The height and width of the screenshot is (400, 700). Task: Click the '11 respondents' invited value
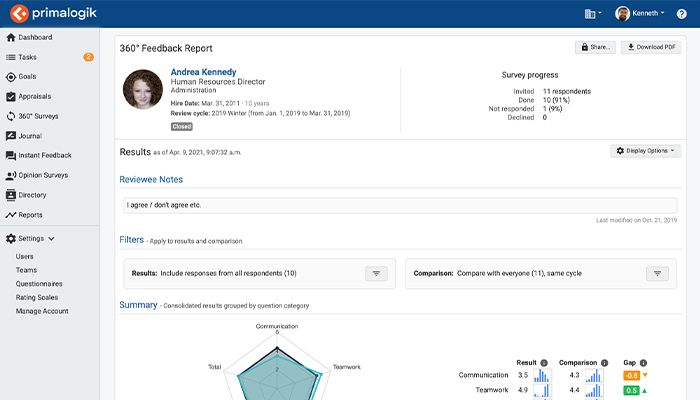[567, 92]
